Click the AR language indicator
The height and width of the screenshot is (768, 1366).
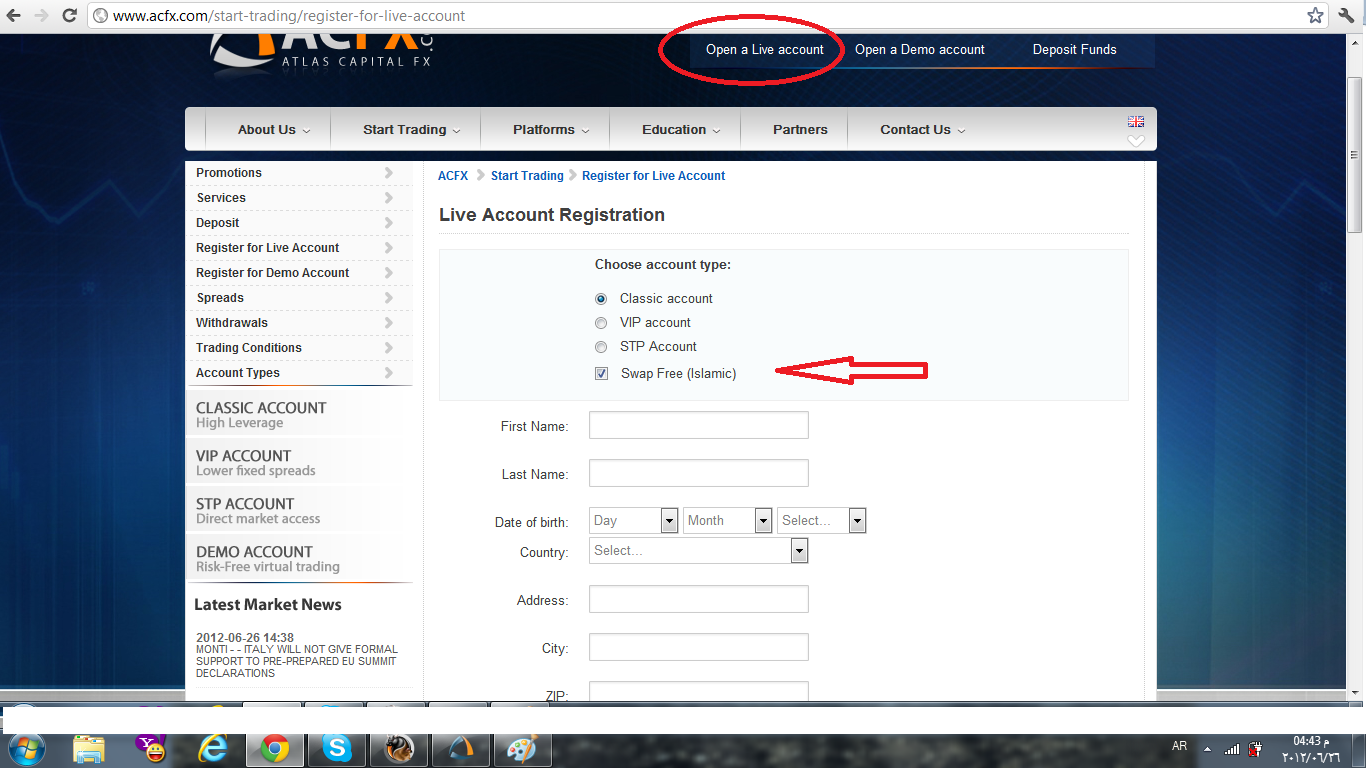coord(1179,746)
